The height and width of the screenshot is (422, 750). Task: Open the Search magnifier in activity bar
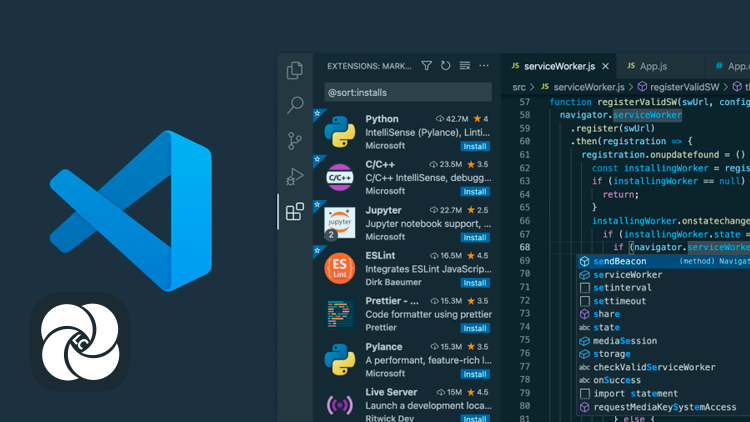click(295, 105)
